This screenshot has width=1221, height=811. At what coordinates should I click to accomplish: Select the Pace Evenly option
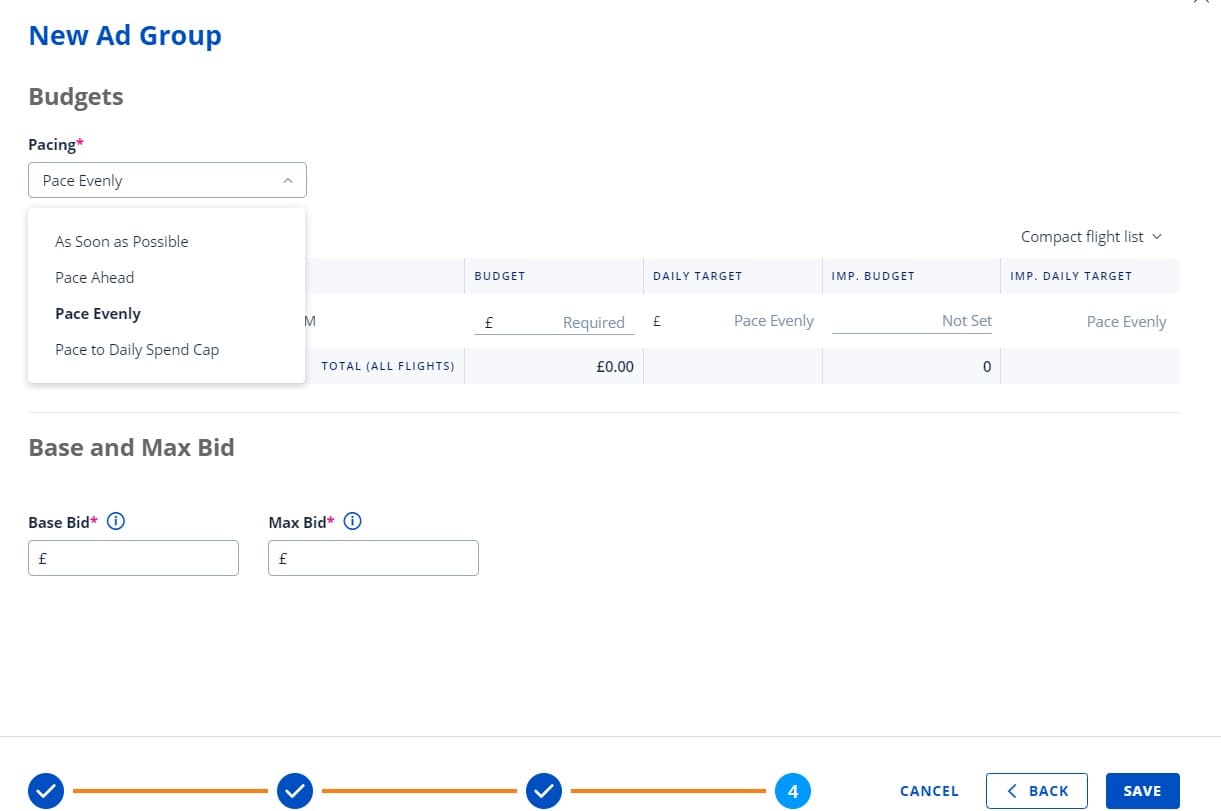click(97, 313)
